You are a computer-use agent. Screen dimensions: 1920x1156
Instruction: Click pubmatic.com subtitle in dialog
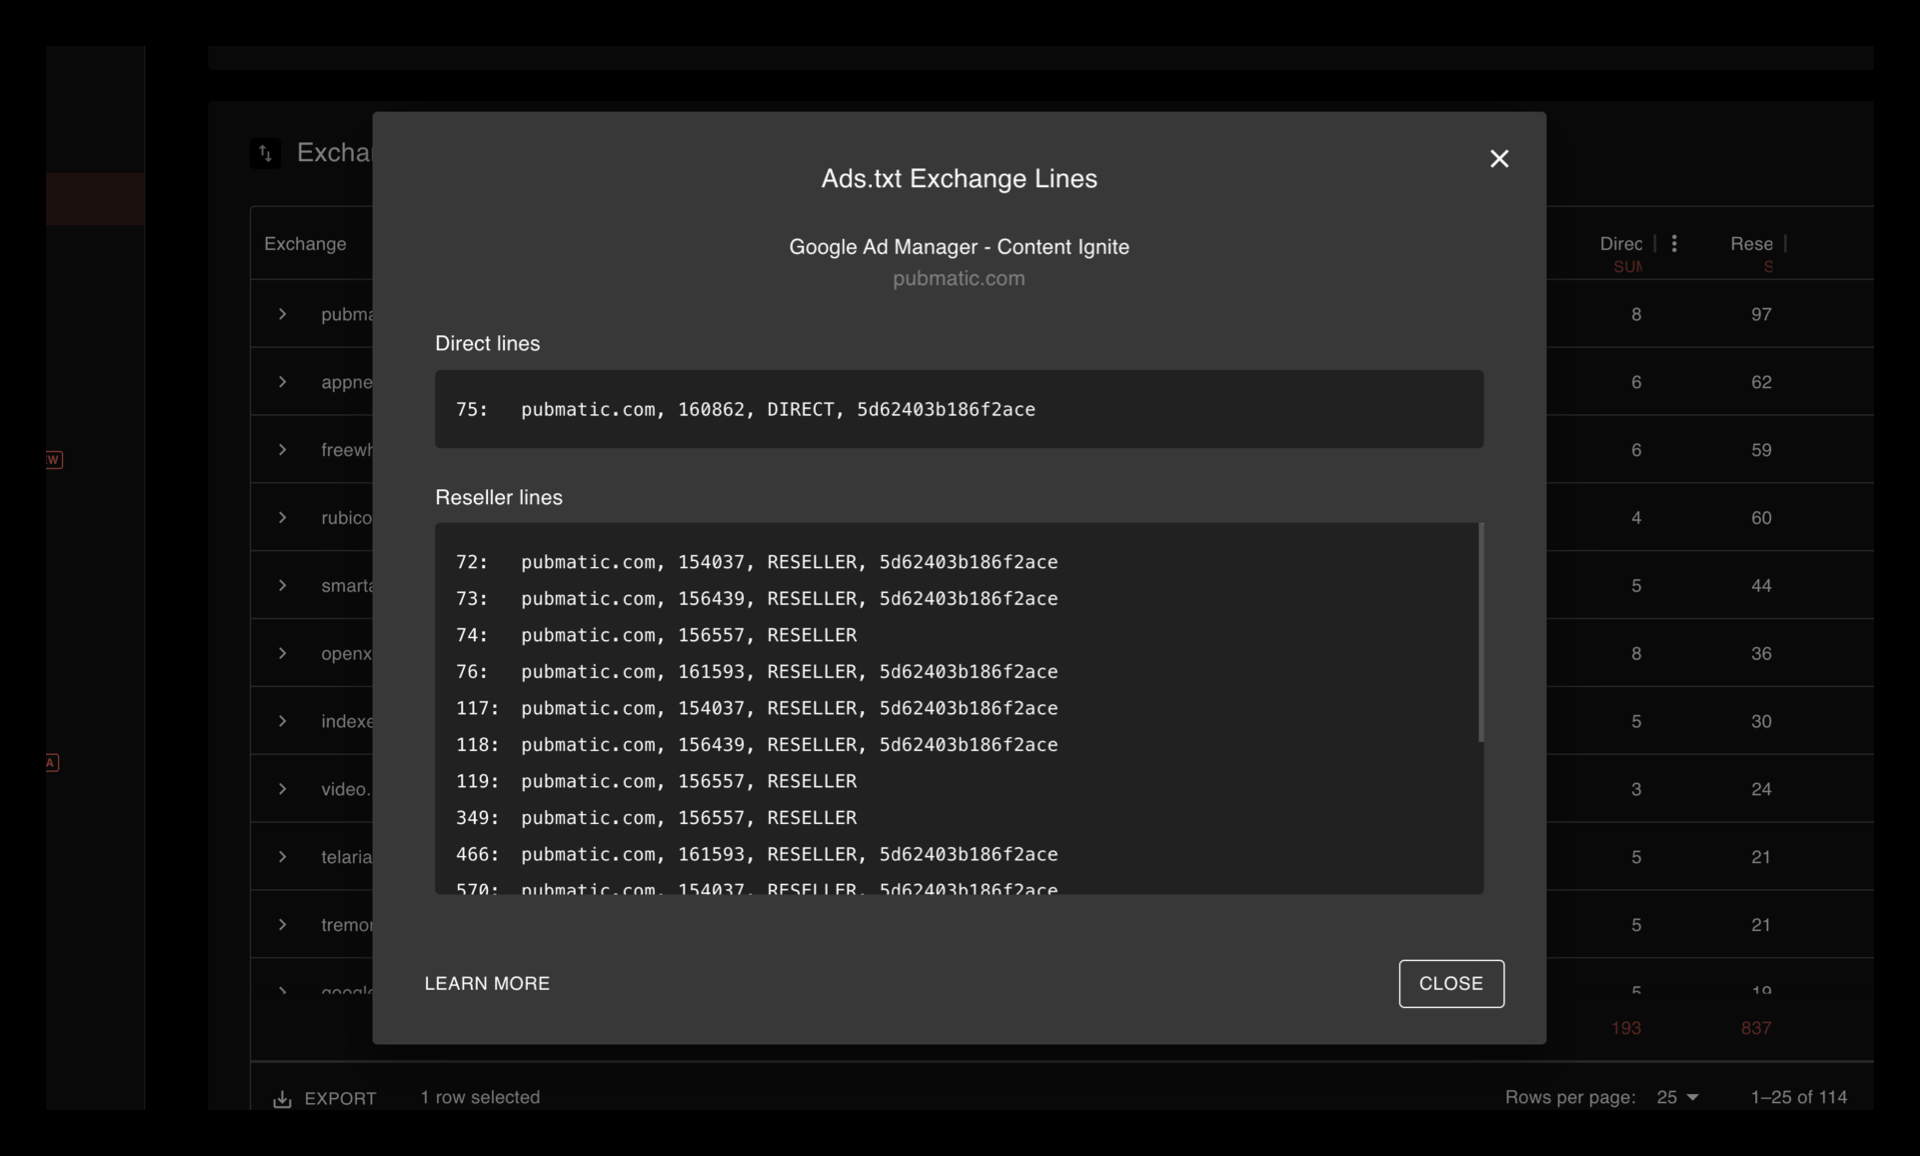click(x=958, y=278)
